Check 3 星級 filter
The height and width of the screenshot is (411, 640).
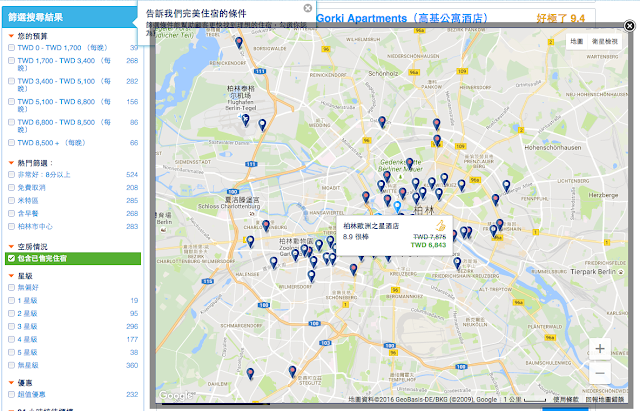[11, 327]
